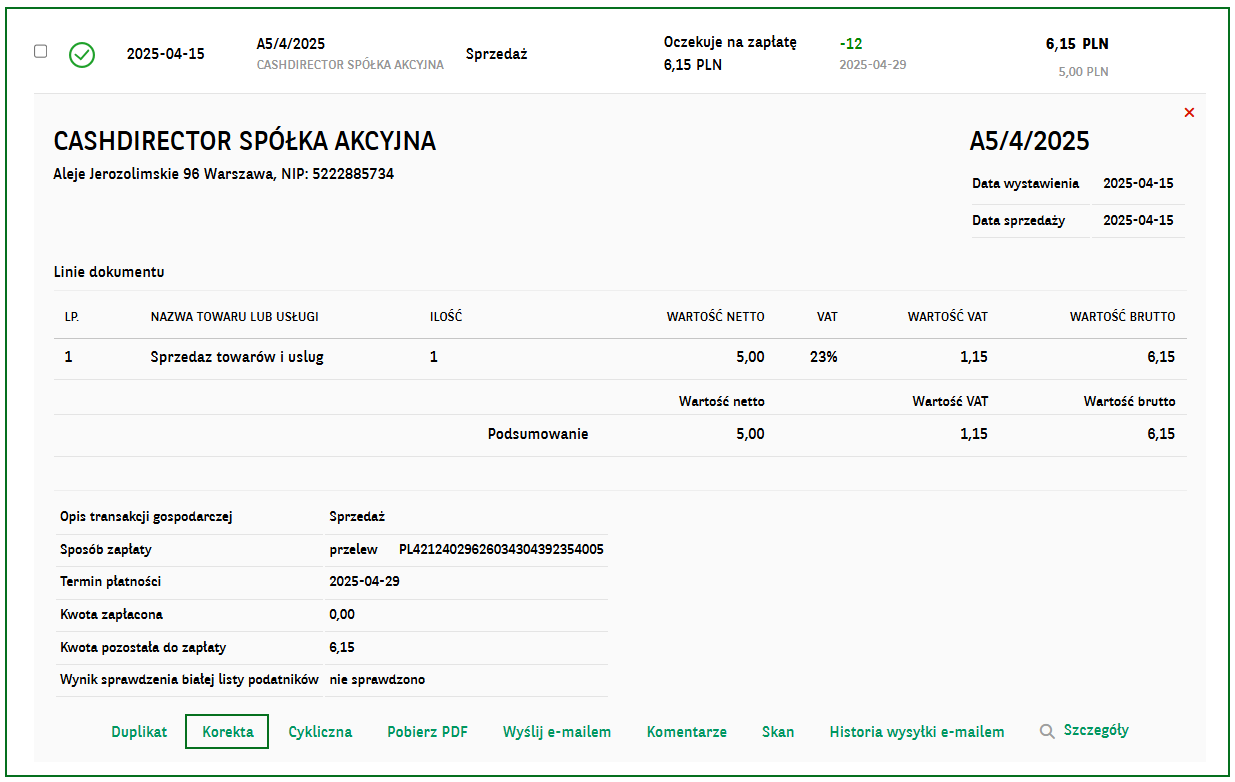The image size is (1235, 782).
Task: Click the magnifier icon beside Szczegóły
Action: coord(1047,732)
